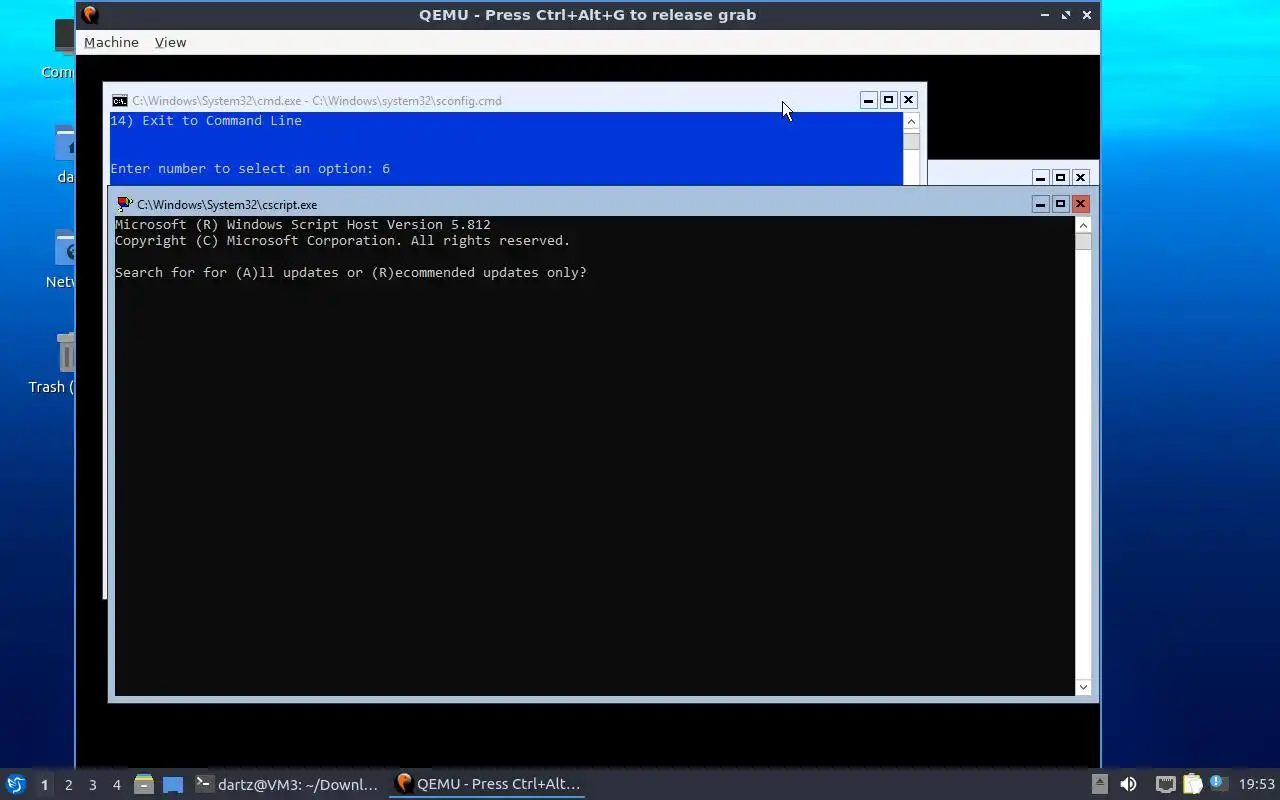This screenshot has height=800, width=1280.
Task: Switch to workspace 4
Action: [116, 785]
